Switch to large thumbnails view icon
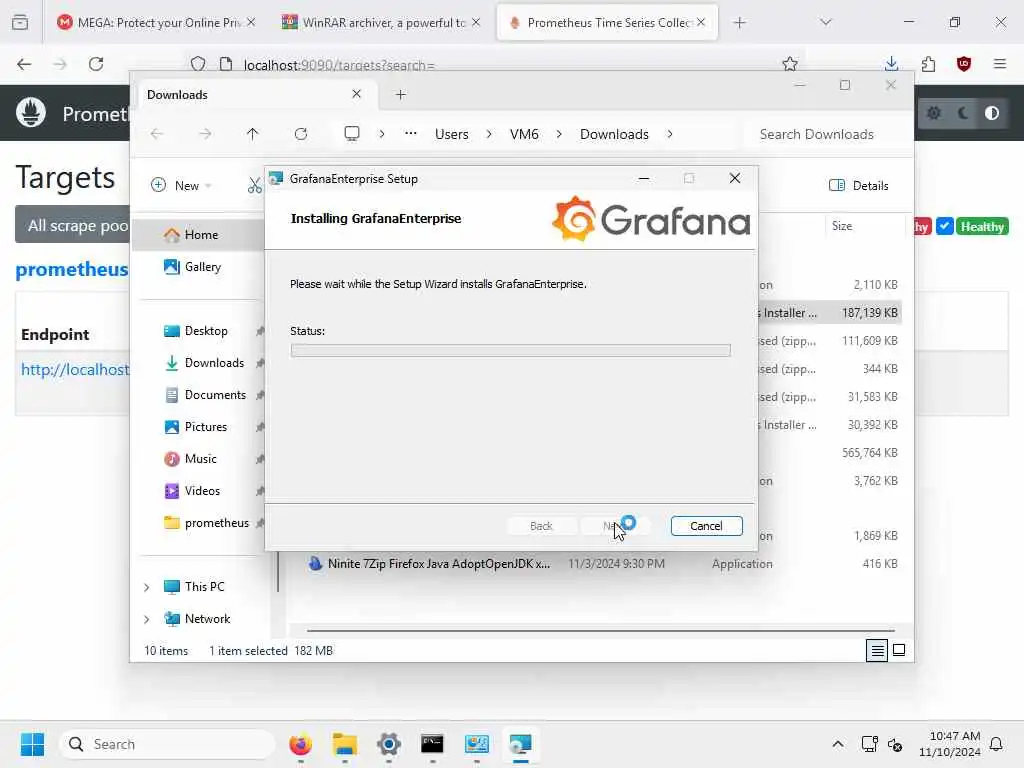Screen dimensions: 1024x768 coord(899,650)
